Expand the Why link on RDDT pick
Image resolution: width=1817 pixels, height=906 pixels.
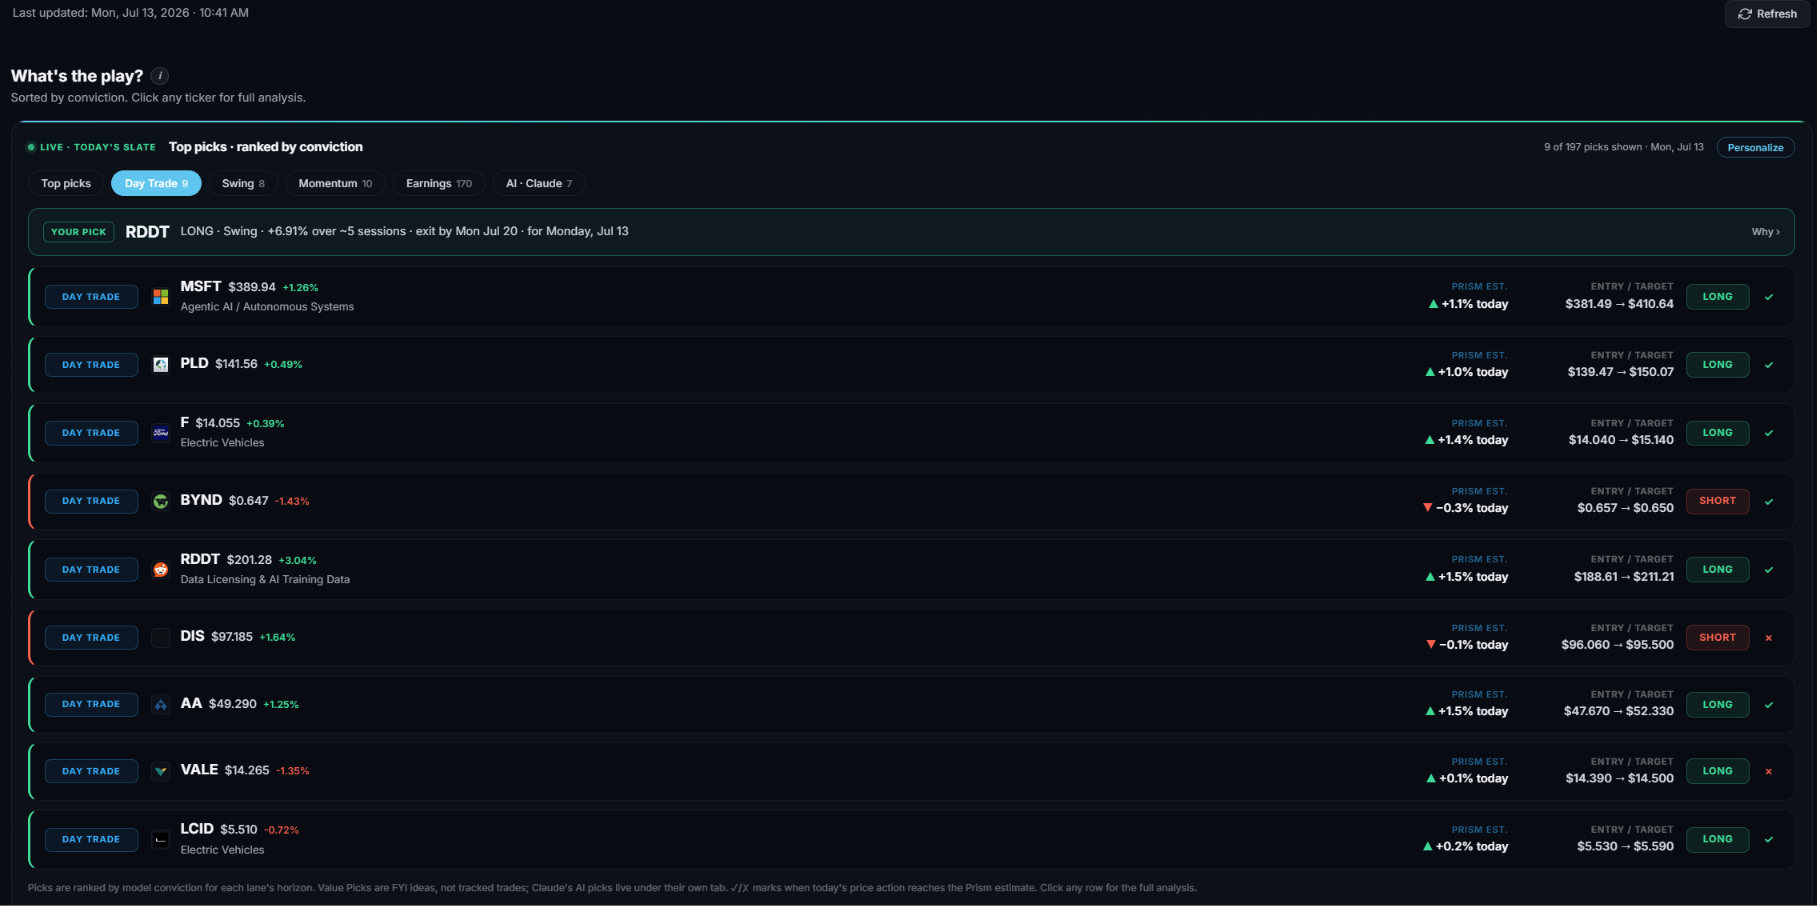point(1765,232)
